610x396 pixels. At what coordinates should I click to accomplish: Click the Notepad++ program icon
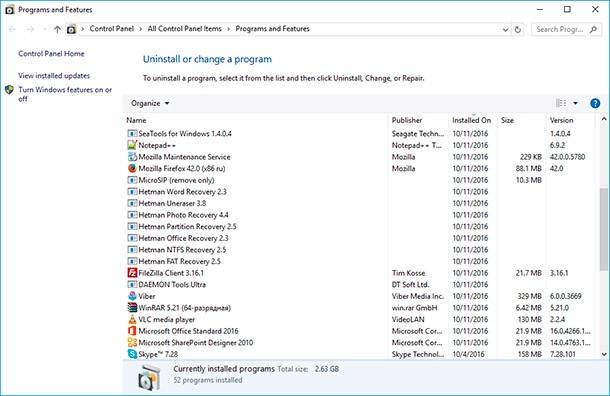[132, 145]
